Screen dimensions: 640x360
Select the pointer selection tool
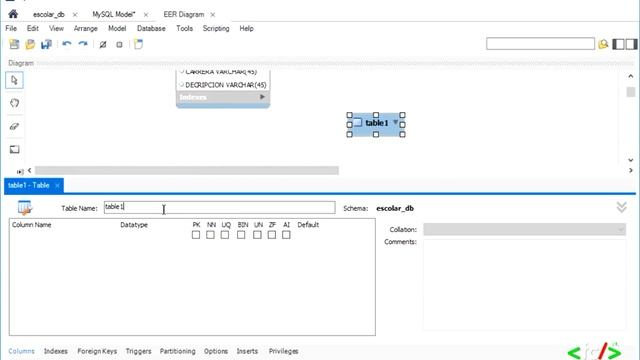pos(14,80)
